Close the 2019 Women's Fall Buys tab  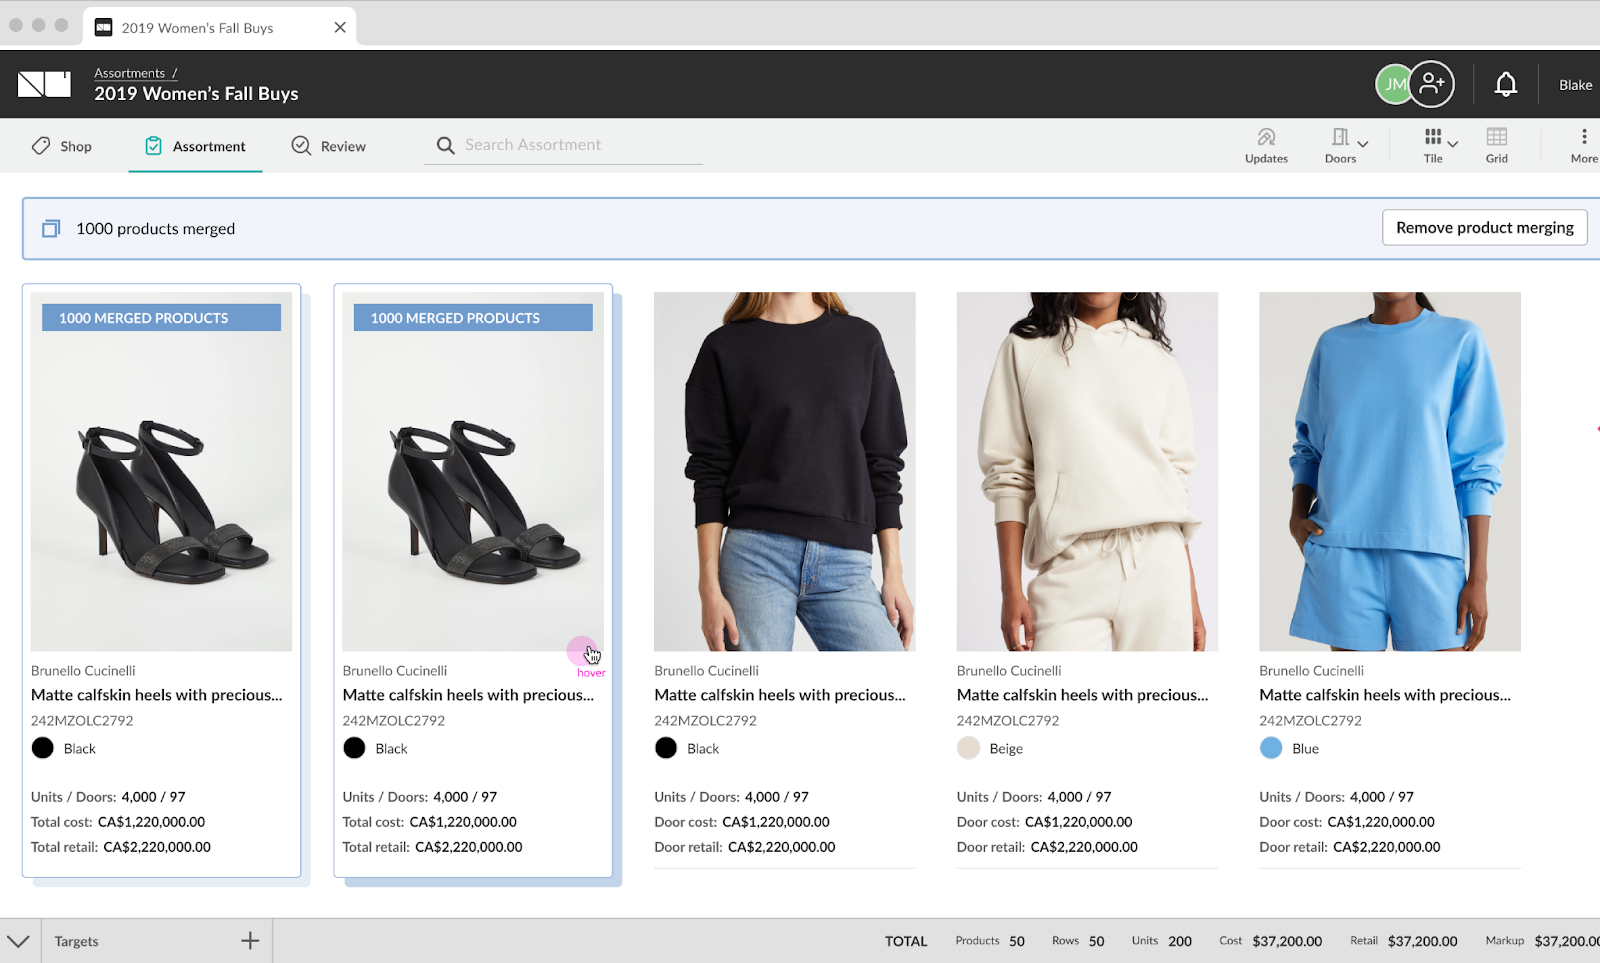[340, 27]
